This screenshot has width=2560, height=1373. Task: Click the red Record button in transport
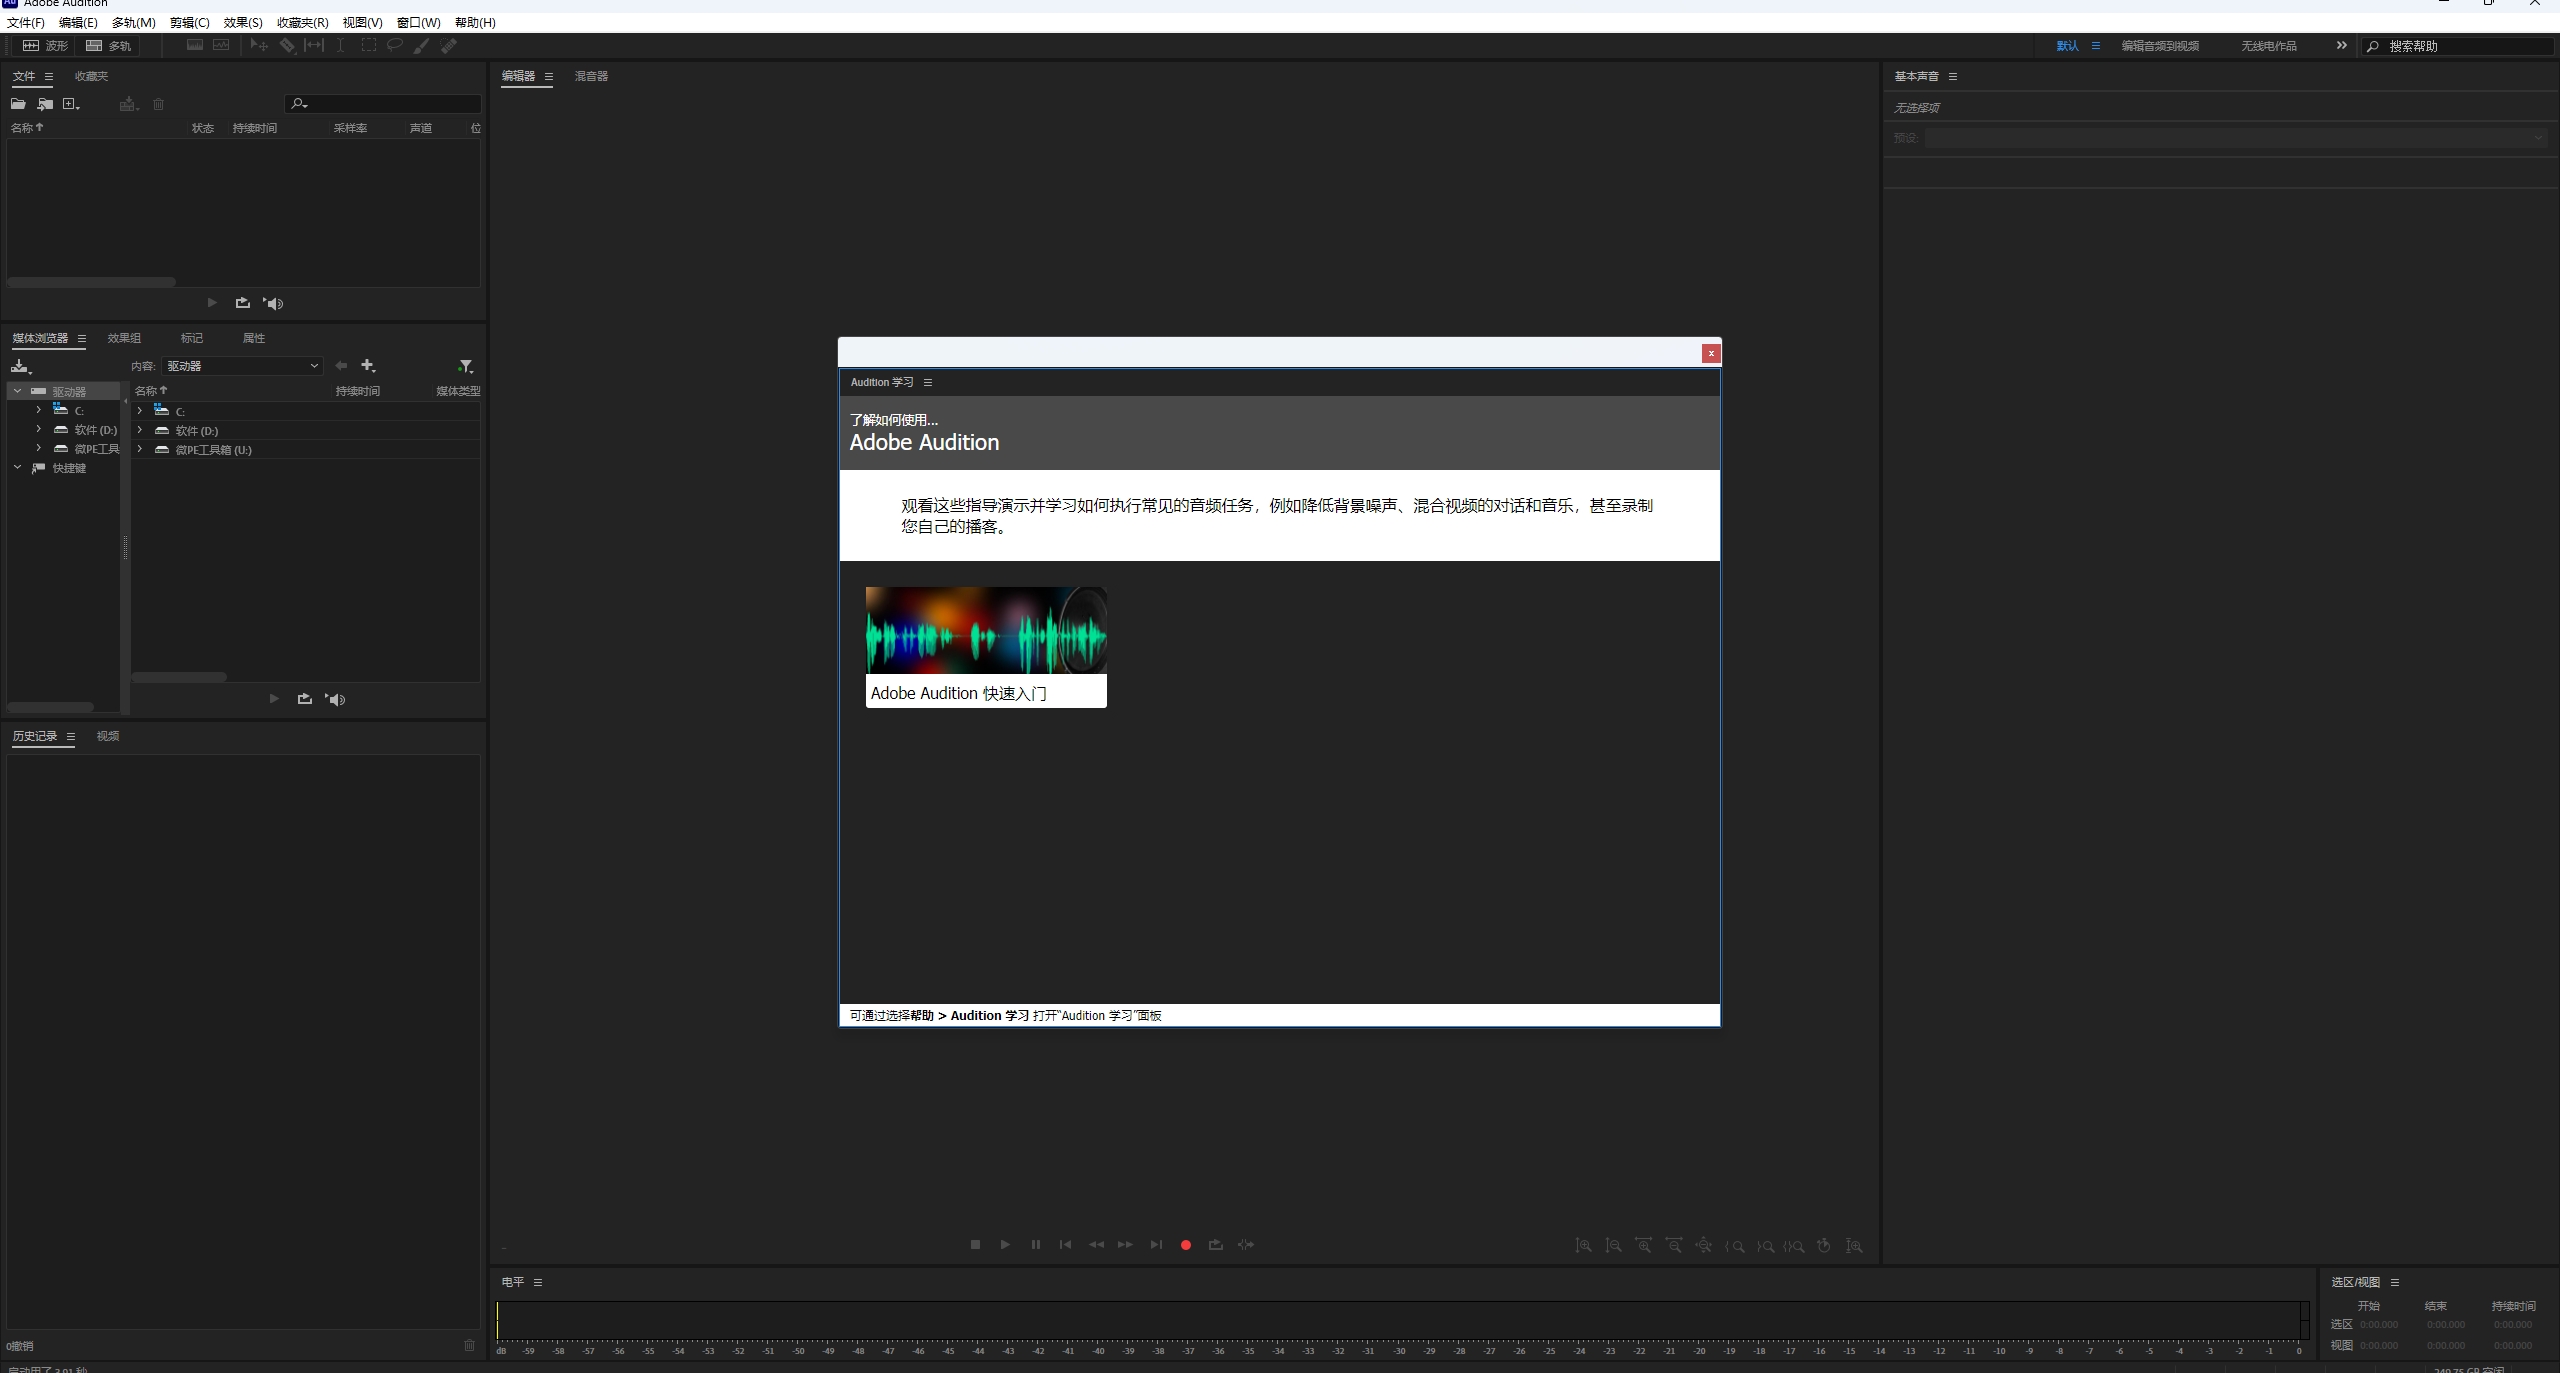pos(1185,1245)
